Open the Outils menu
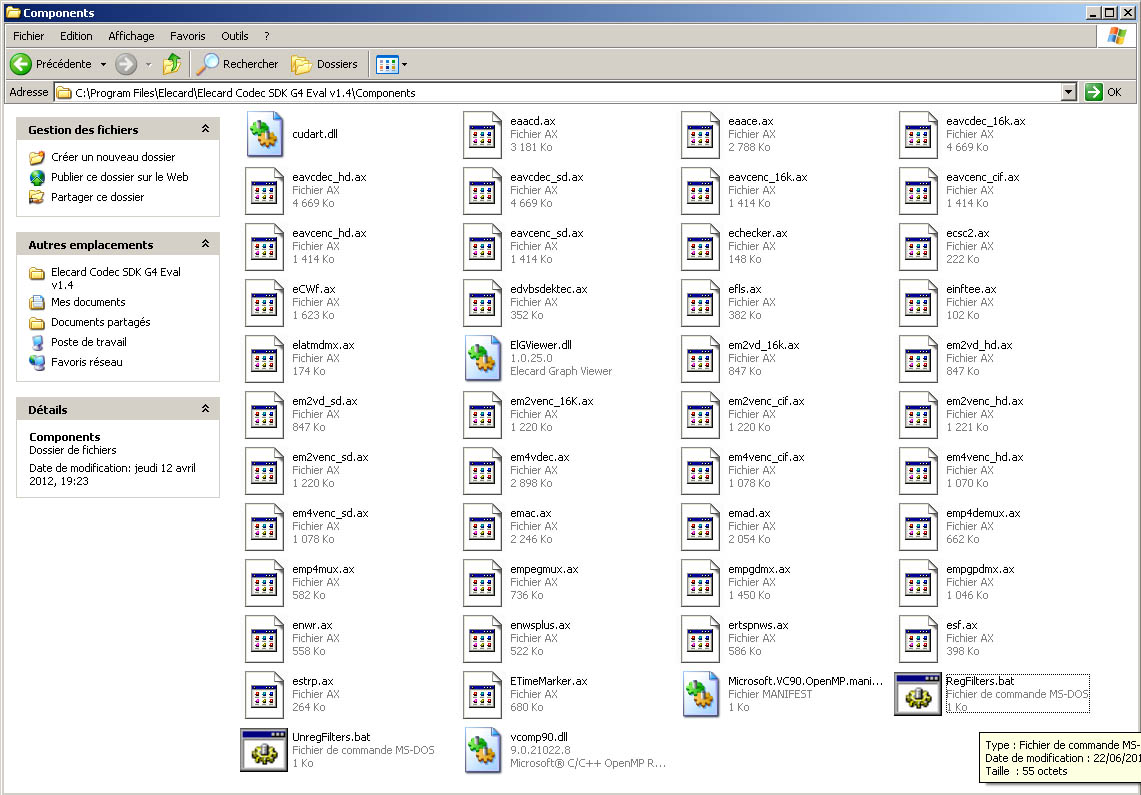The width and height of the screenshot is (1141, 795). tap(234, 36)
